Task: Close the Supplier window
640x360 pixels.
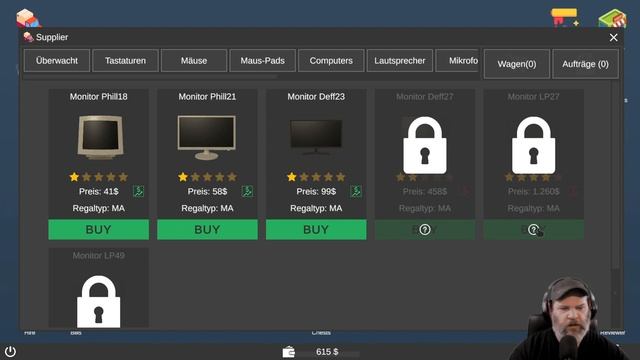Action: (x=613, y=38)
